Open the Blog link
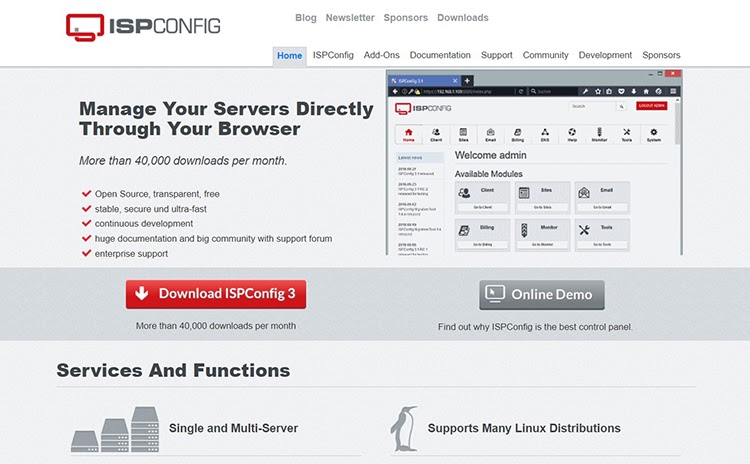The height and width of the screenshot is (464, 750). point(306,18)
